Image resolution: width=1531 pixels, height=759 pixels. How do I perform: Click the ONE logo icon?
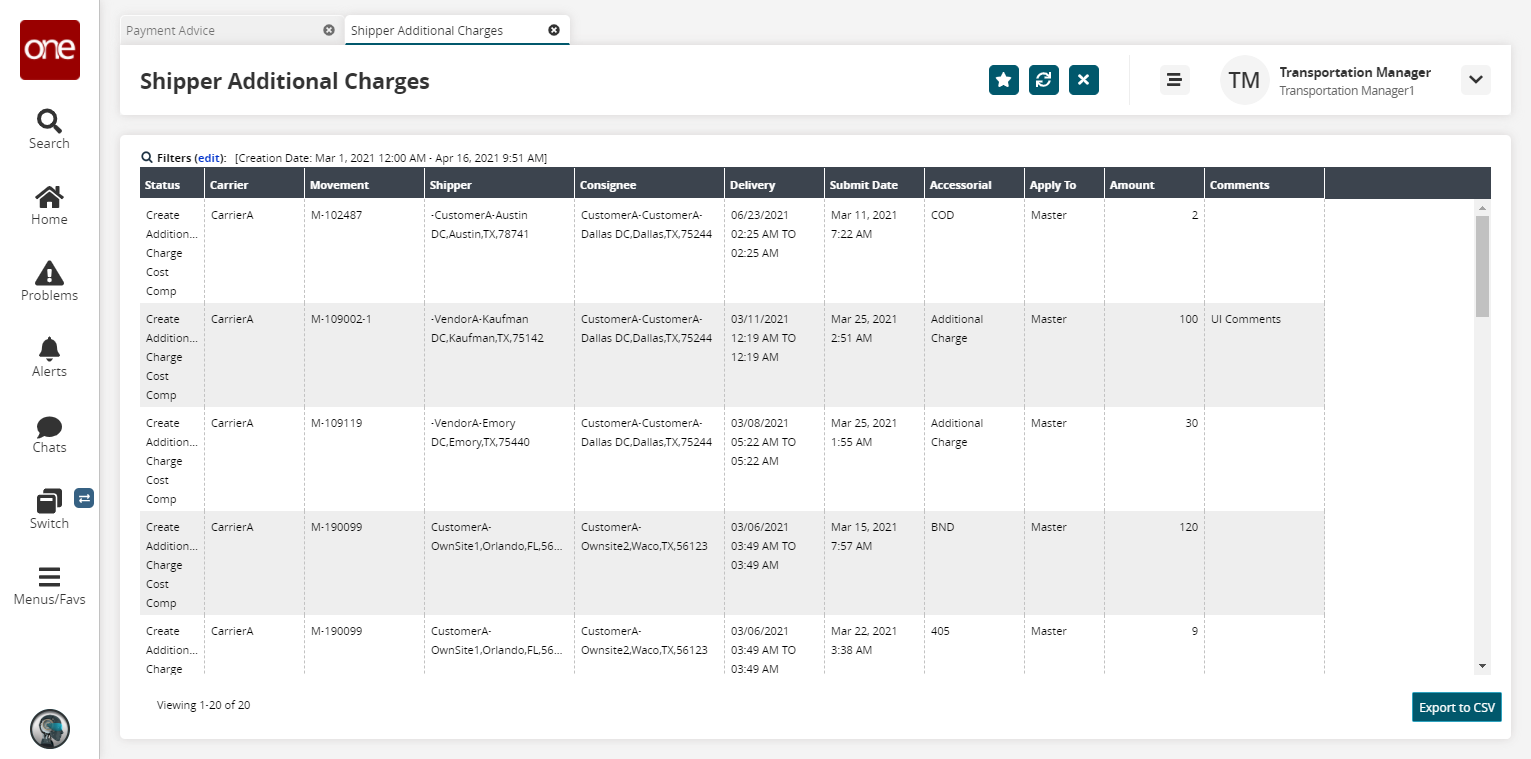pos(50,50)
